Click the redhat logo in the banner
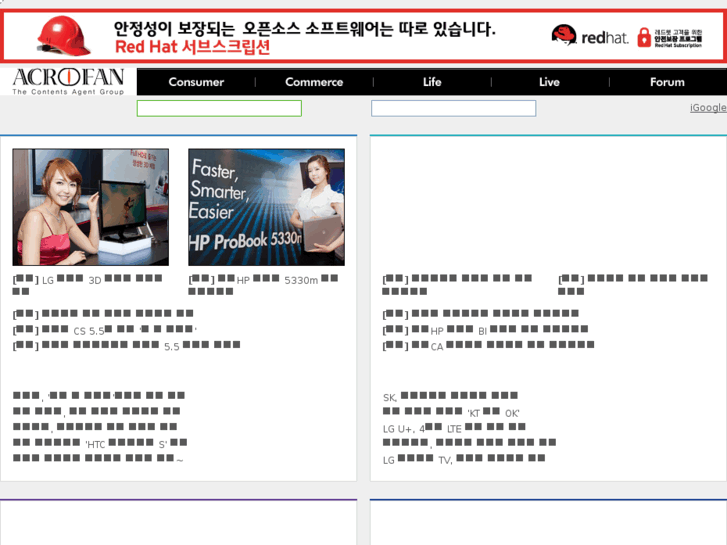Screen dimensions: 727x545 tap(590, 36)
